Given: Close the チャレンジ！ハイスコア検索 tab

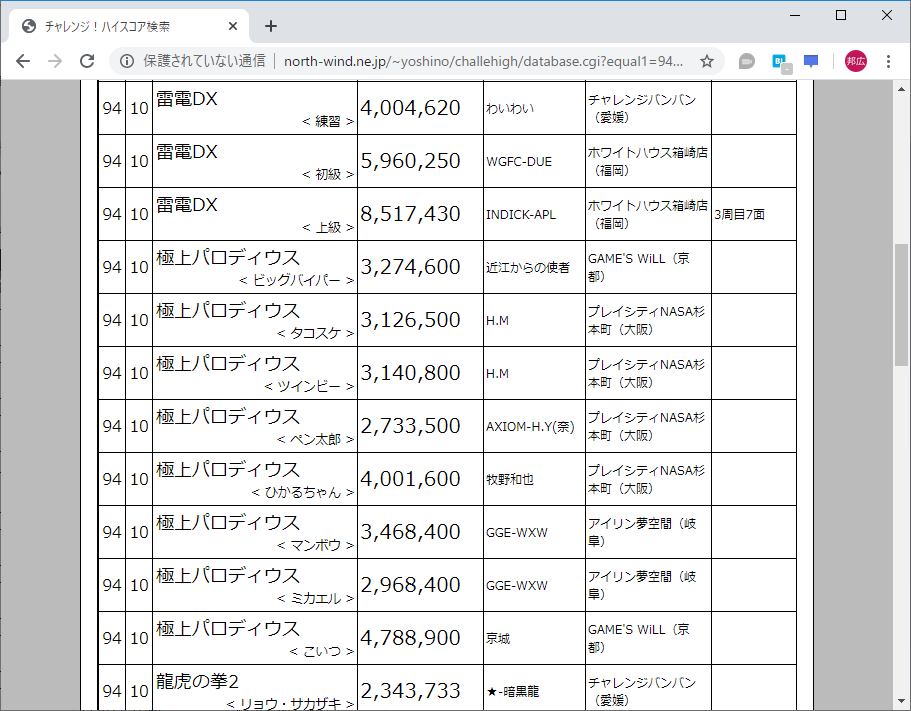Looking at the screenshot, I should pos(233,26).
